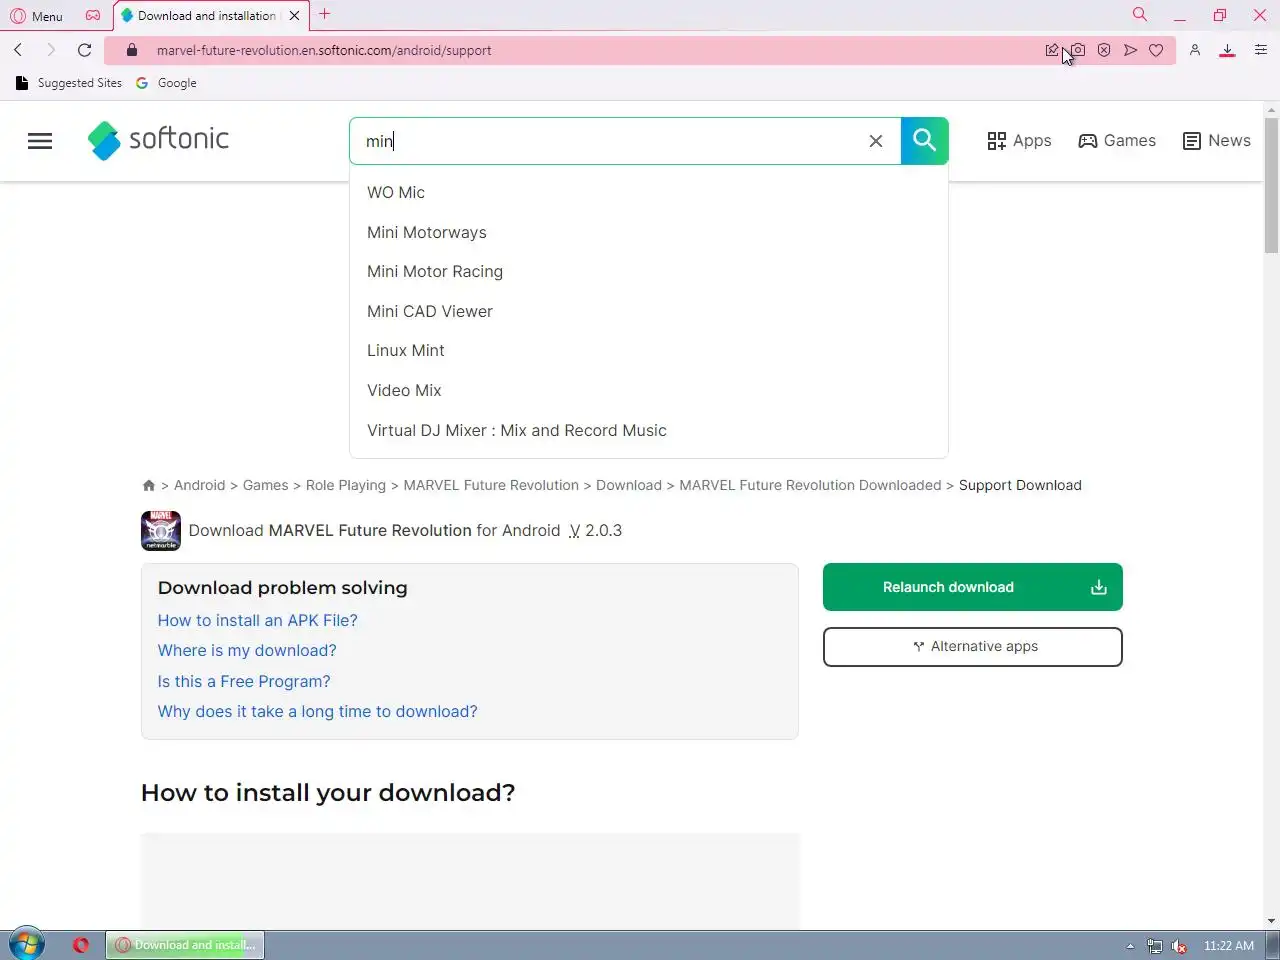Go back with the back arrow

point(18,50)
